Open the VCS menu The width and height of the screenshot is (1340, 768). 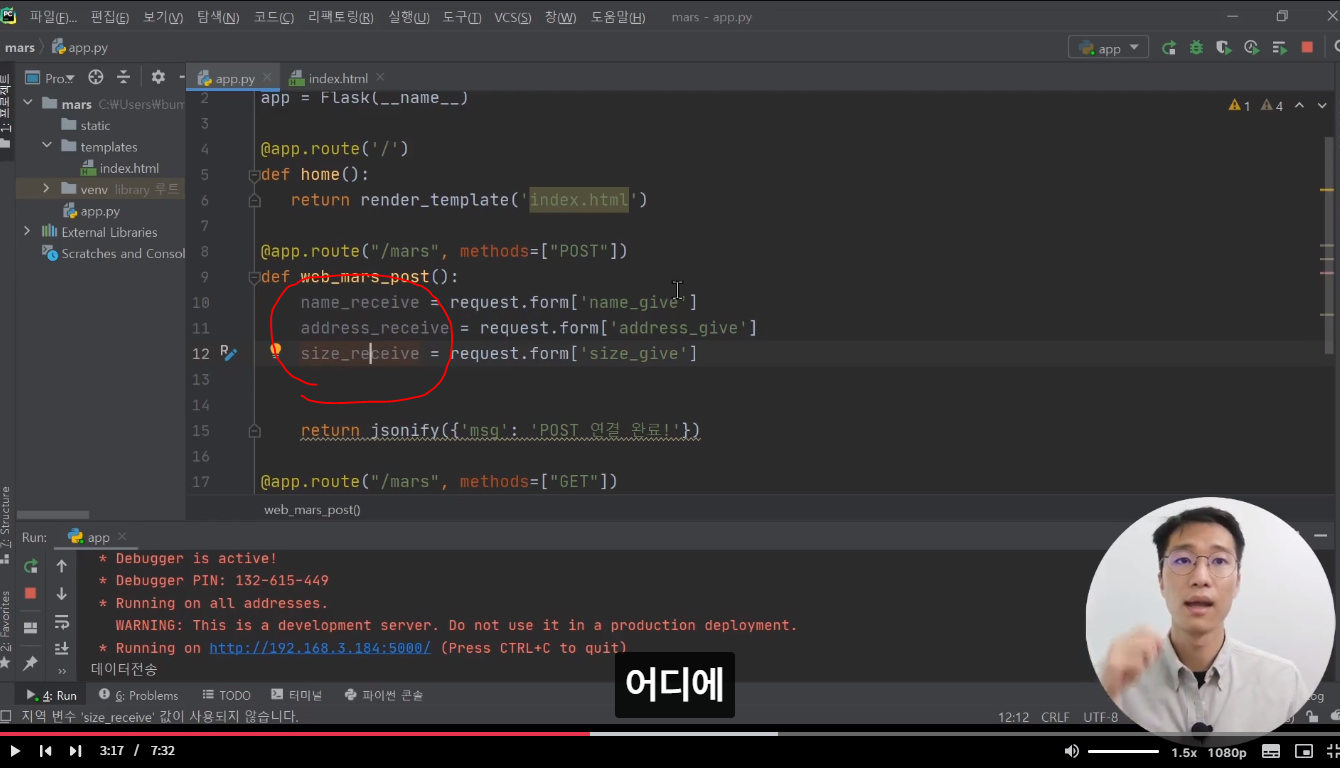(x=513, y=17)
